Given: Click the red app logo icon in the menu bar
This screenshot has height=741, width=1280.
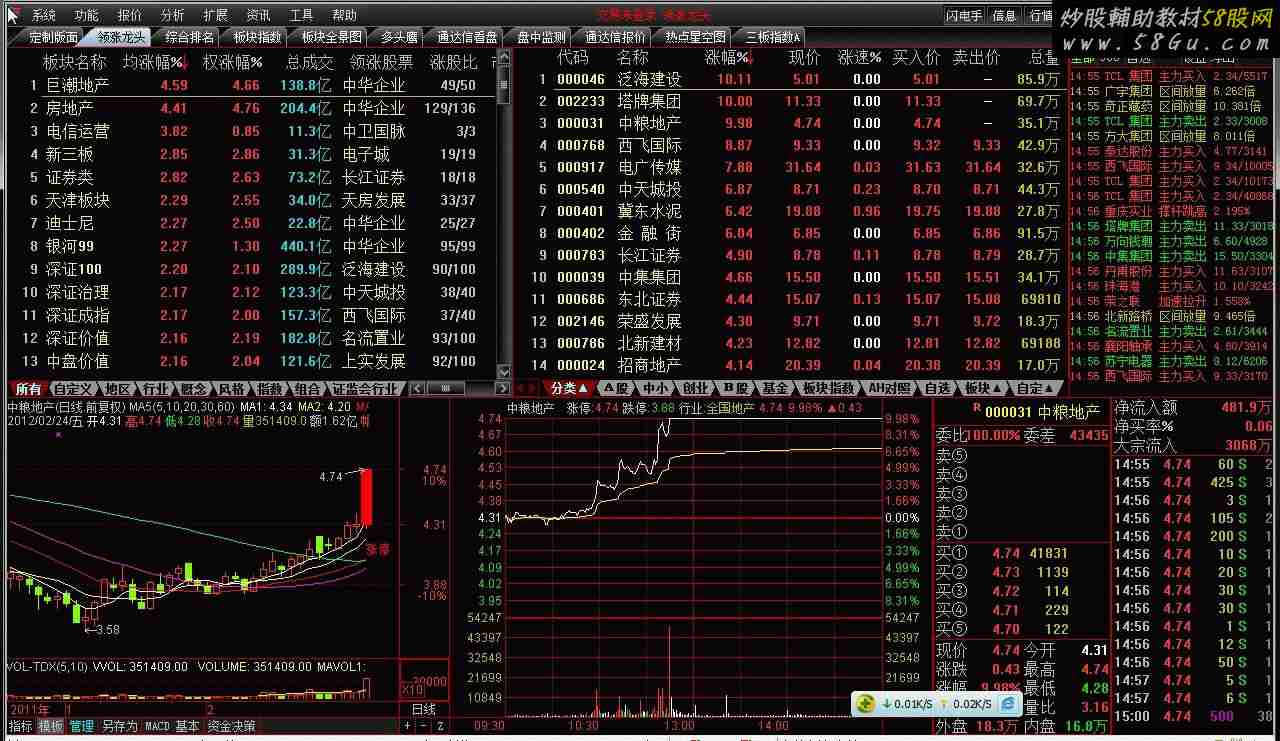Looking at the screenshot, I should pos(13,15).
